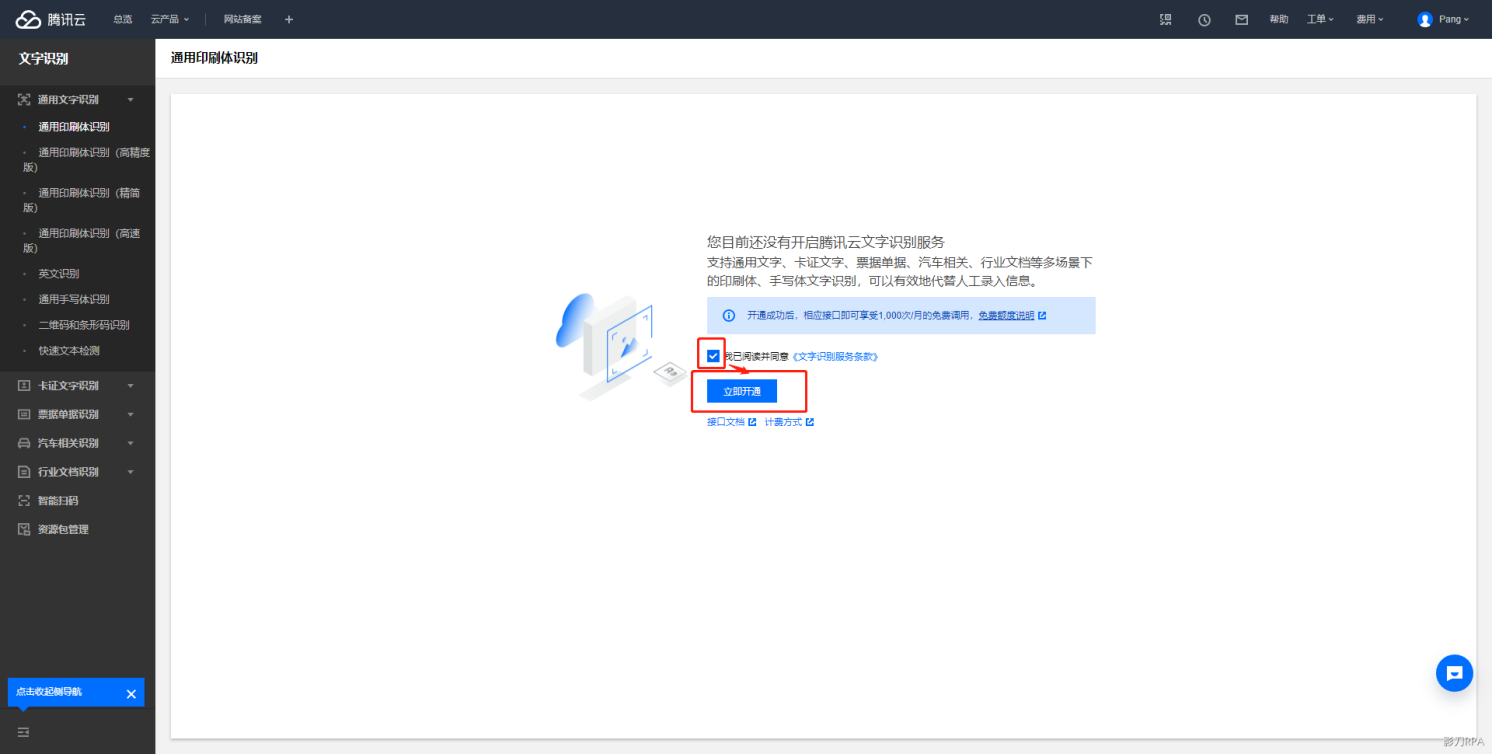Select 通用印刷体识别 in the sidebar list
The height and width of the screenshot is (754, 1492).
click(x=74, y=127)
